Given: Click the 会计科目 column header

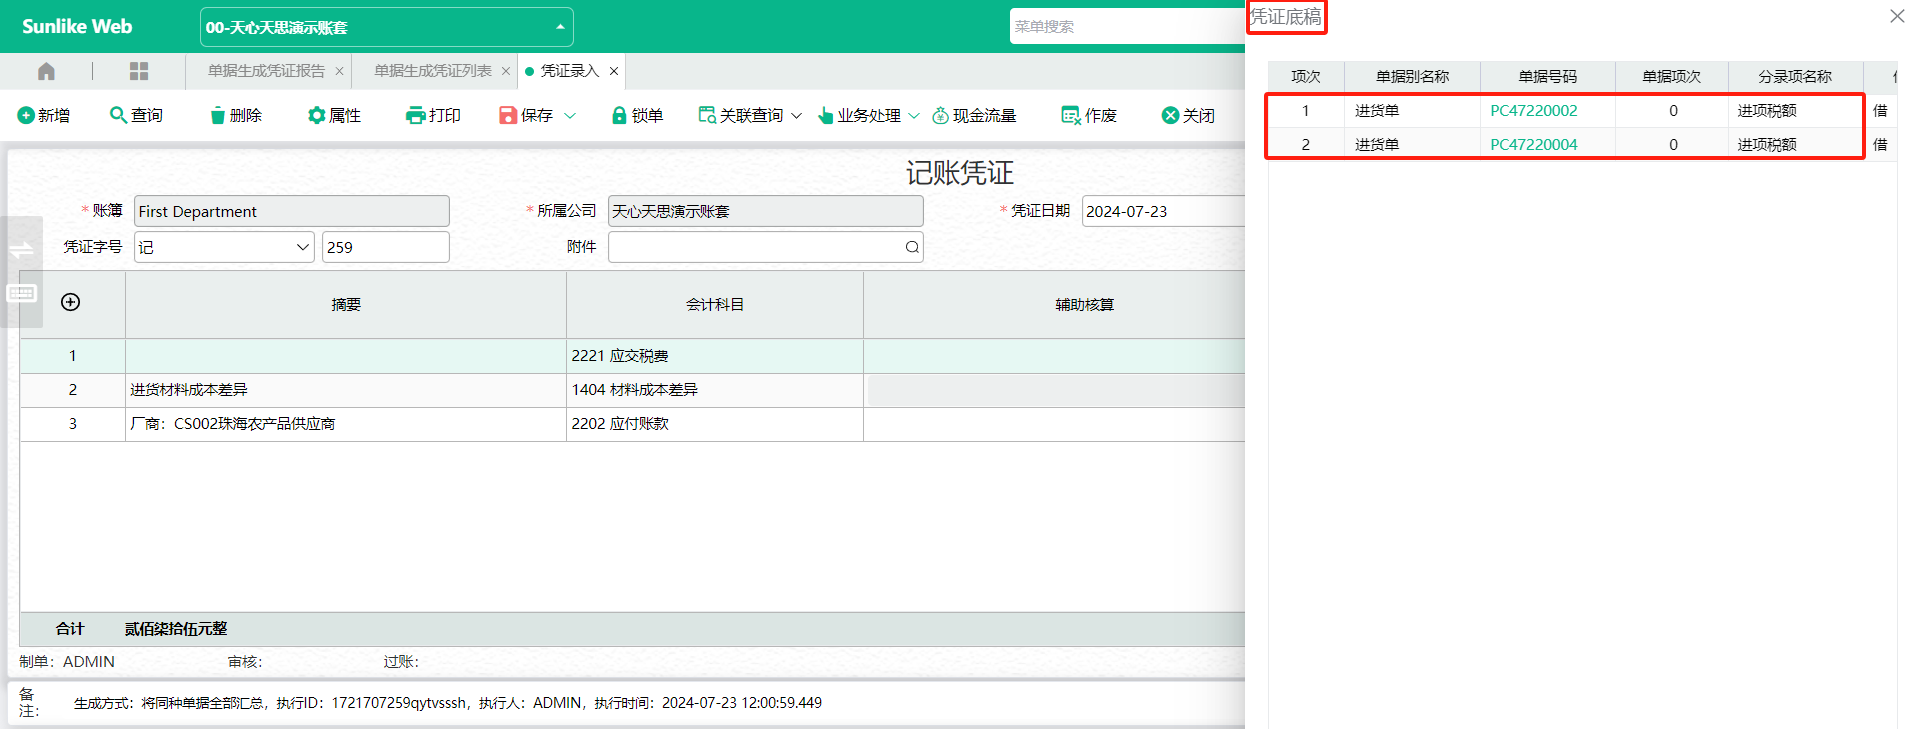Looking at the screenshot, I should point(715,305).
